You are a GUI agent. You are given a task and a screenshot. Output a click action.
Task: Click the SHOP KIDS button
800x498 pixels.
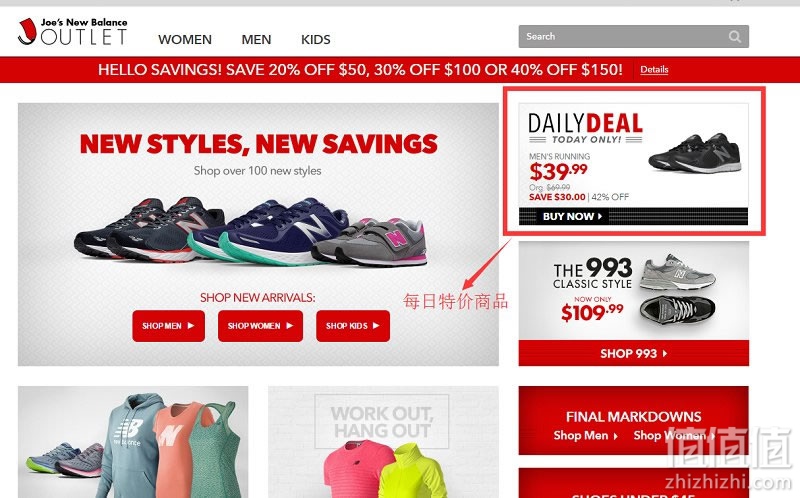353,326
